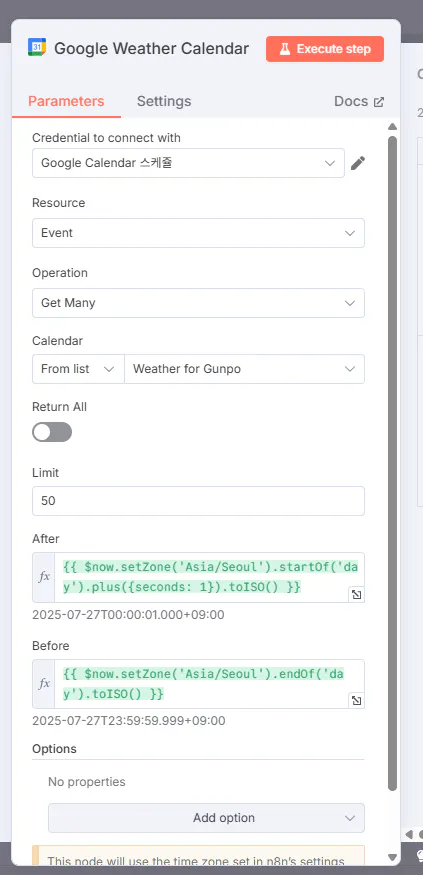Click the Google Weather Calendar title

click(x=151, y=49)
